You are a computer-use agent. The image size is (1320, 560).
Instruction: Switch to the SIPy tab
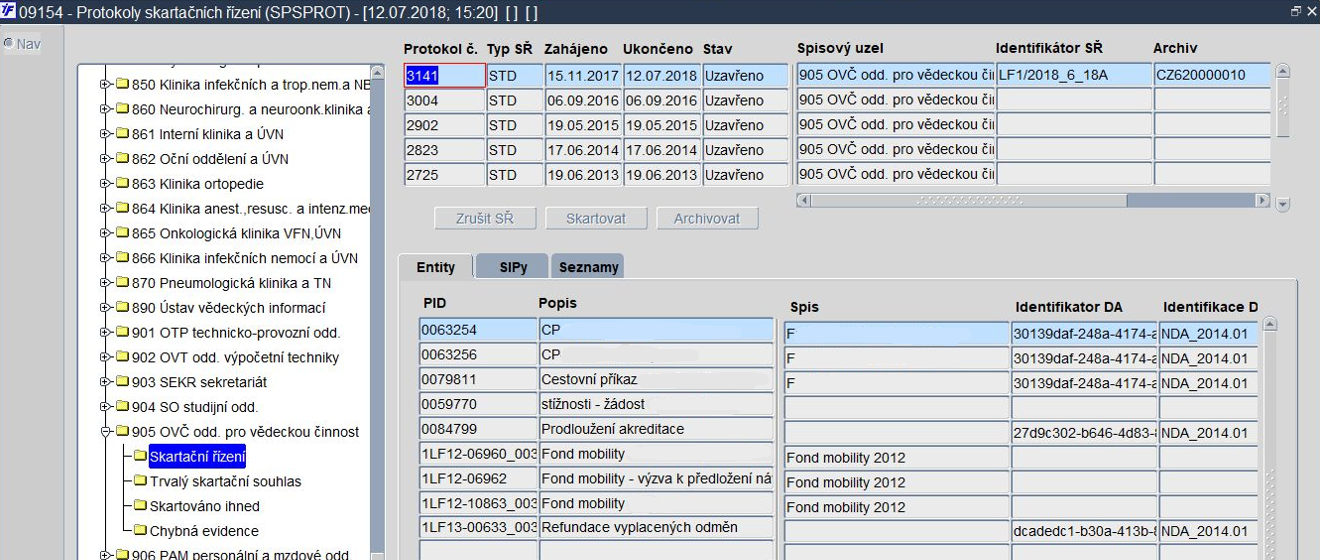tap(512, 267)
